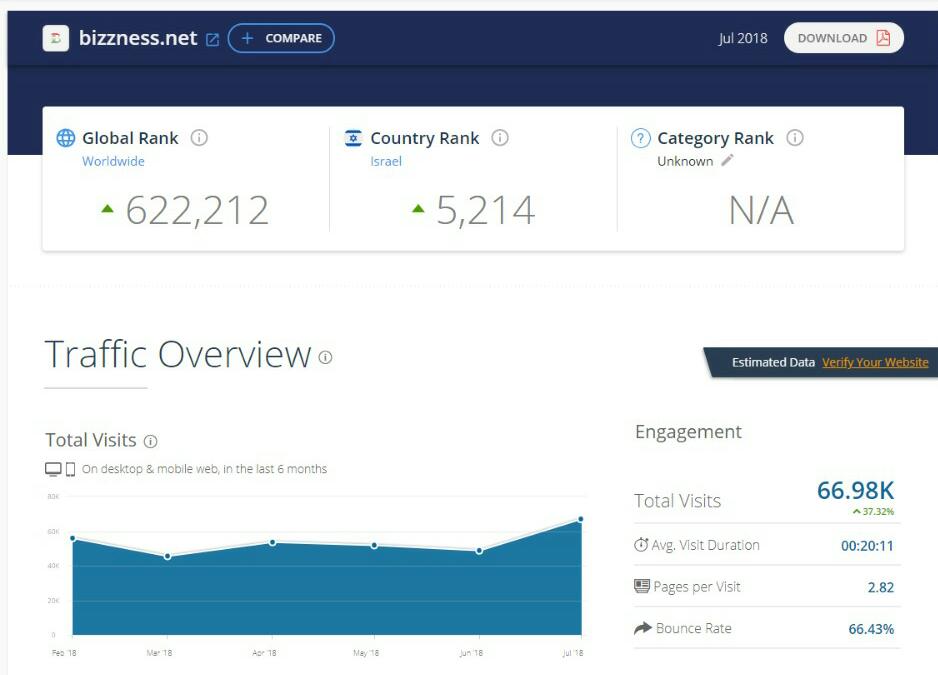This screenshot has height=675, width=938.
Task: Click the Country Rank info icon
Action: 500,138
